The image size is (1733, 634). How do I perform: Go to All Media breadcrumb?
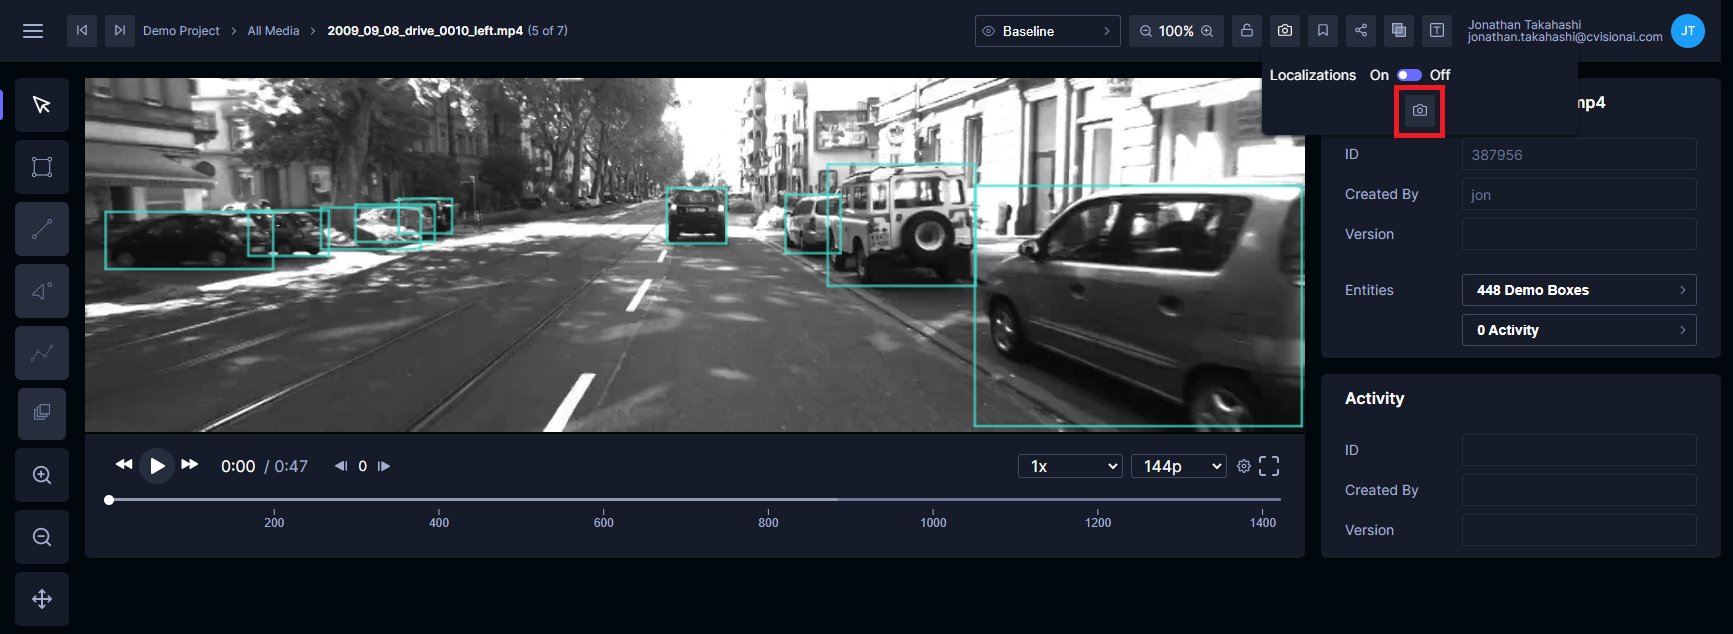[273, 31]
